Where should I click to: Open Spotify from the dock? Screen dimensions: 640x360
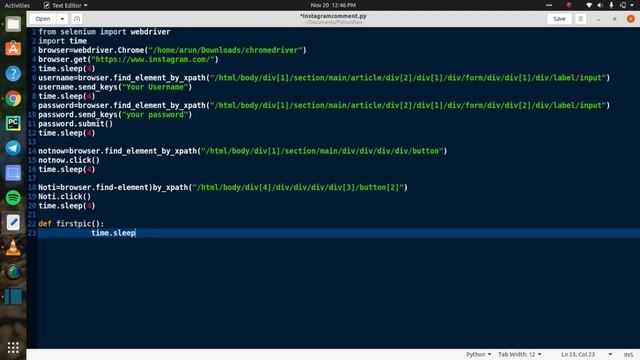point(13,198)
